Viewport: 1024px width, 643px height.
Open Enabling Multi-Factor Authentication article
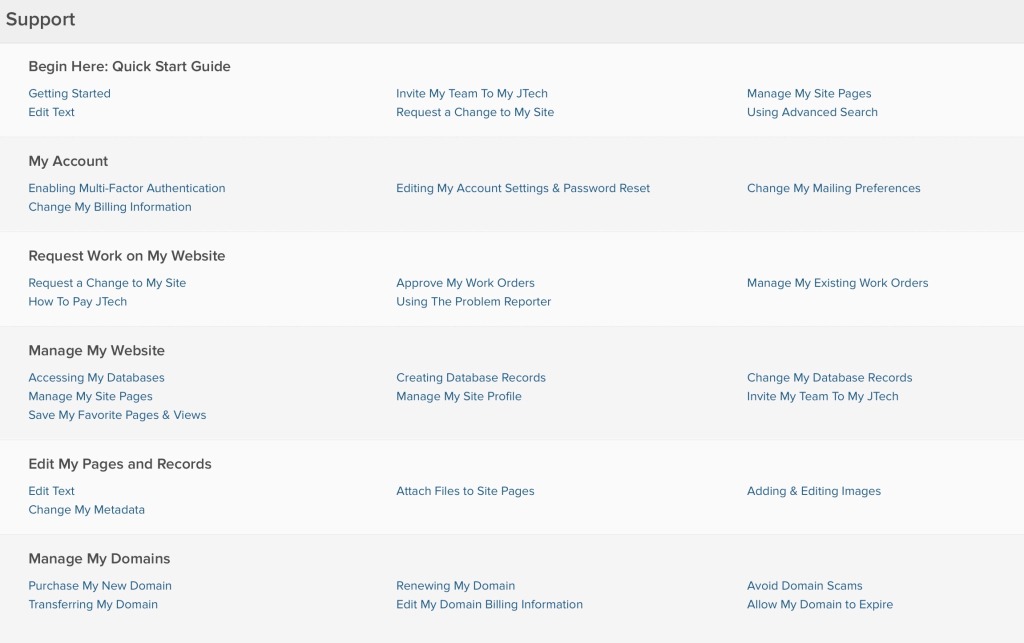tap(127, 188)
